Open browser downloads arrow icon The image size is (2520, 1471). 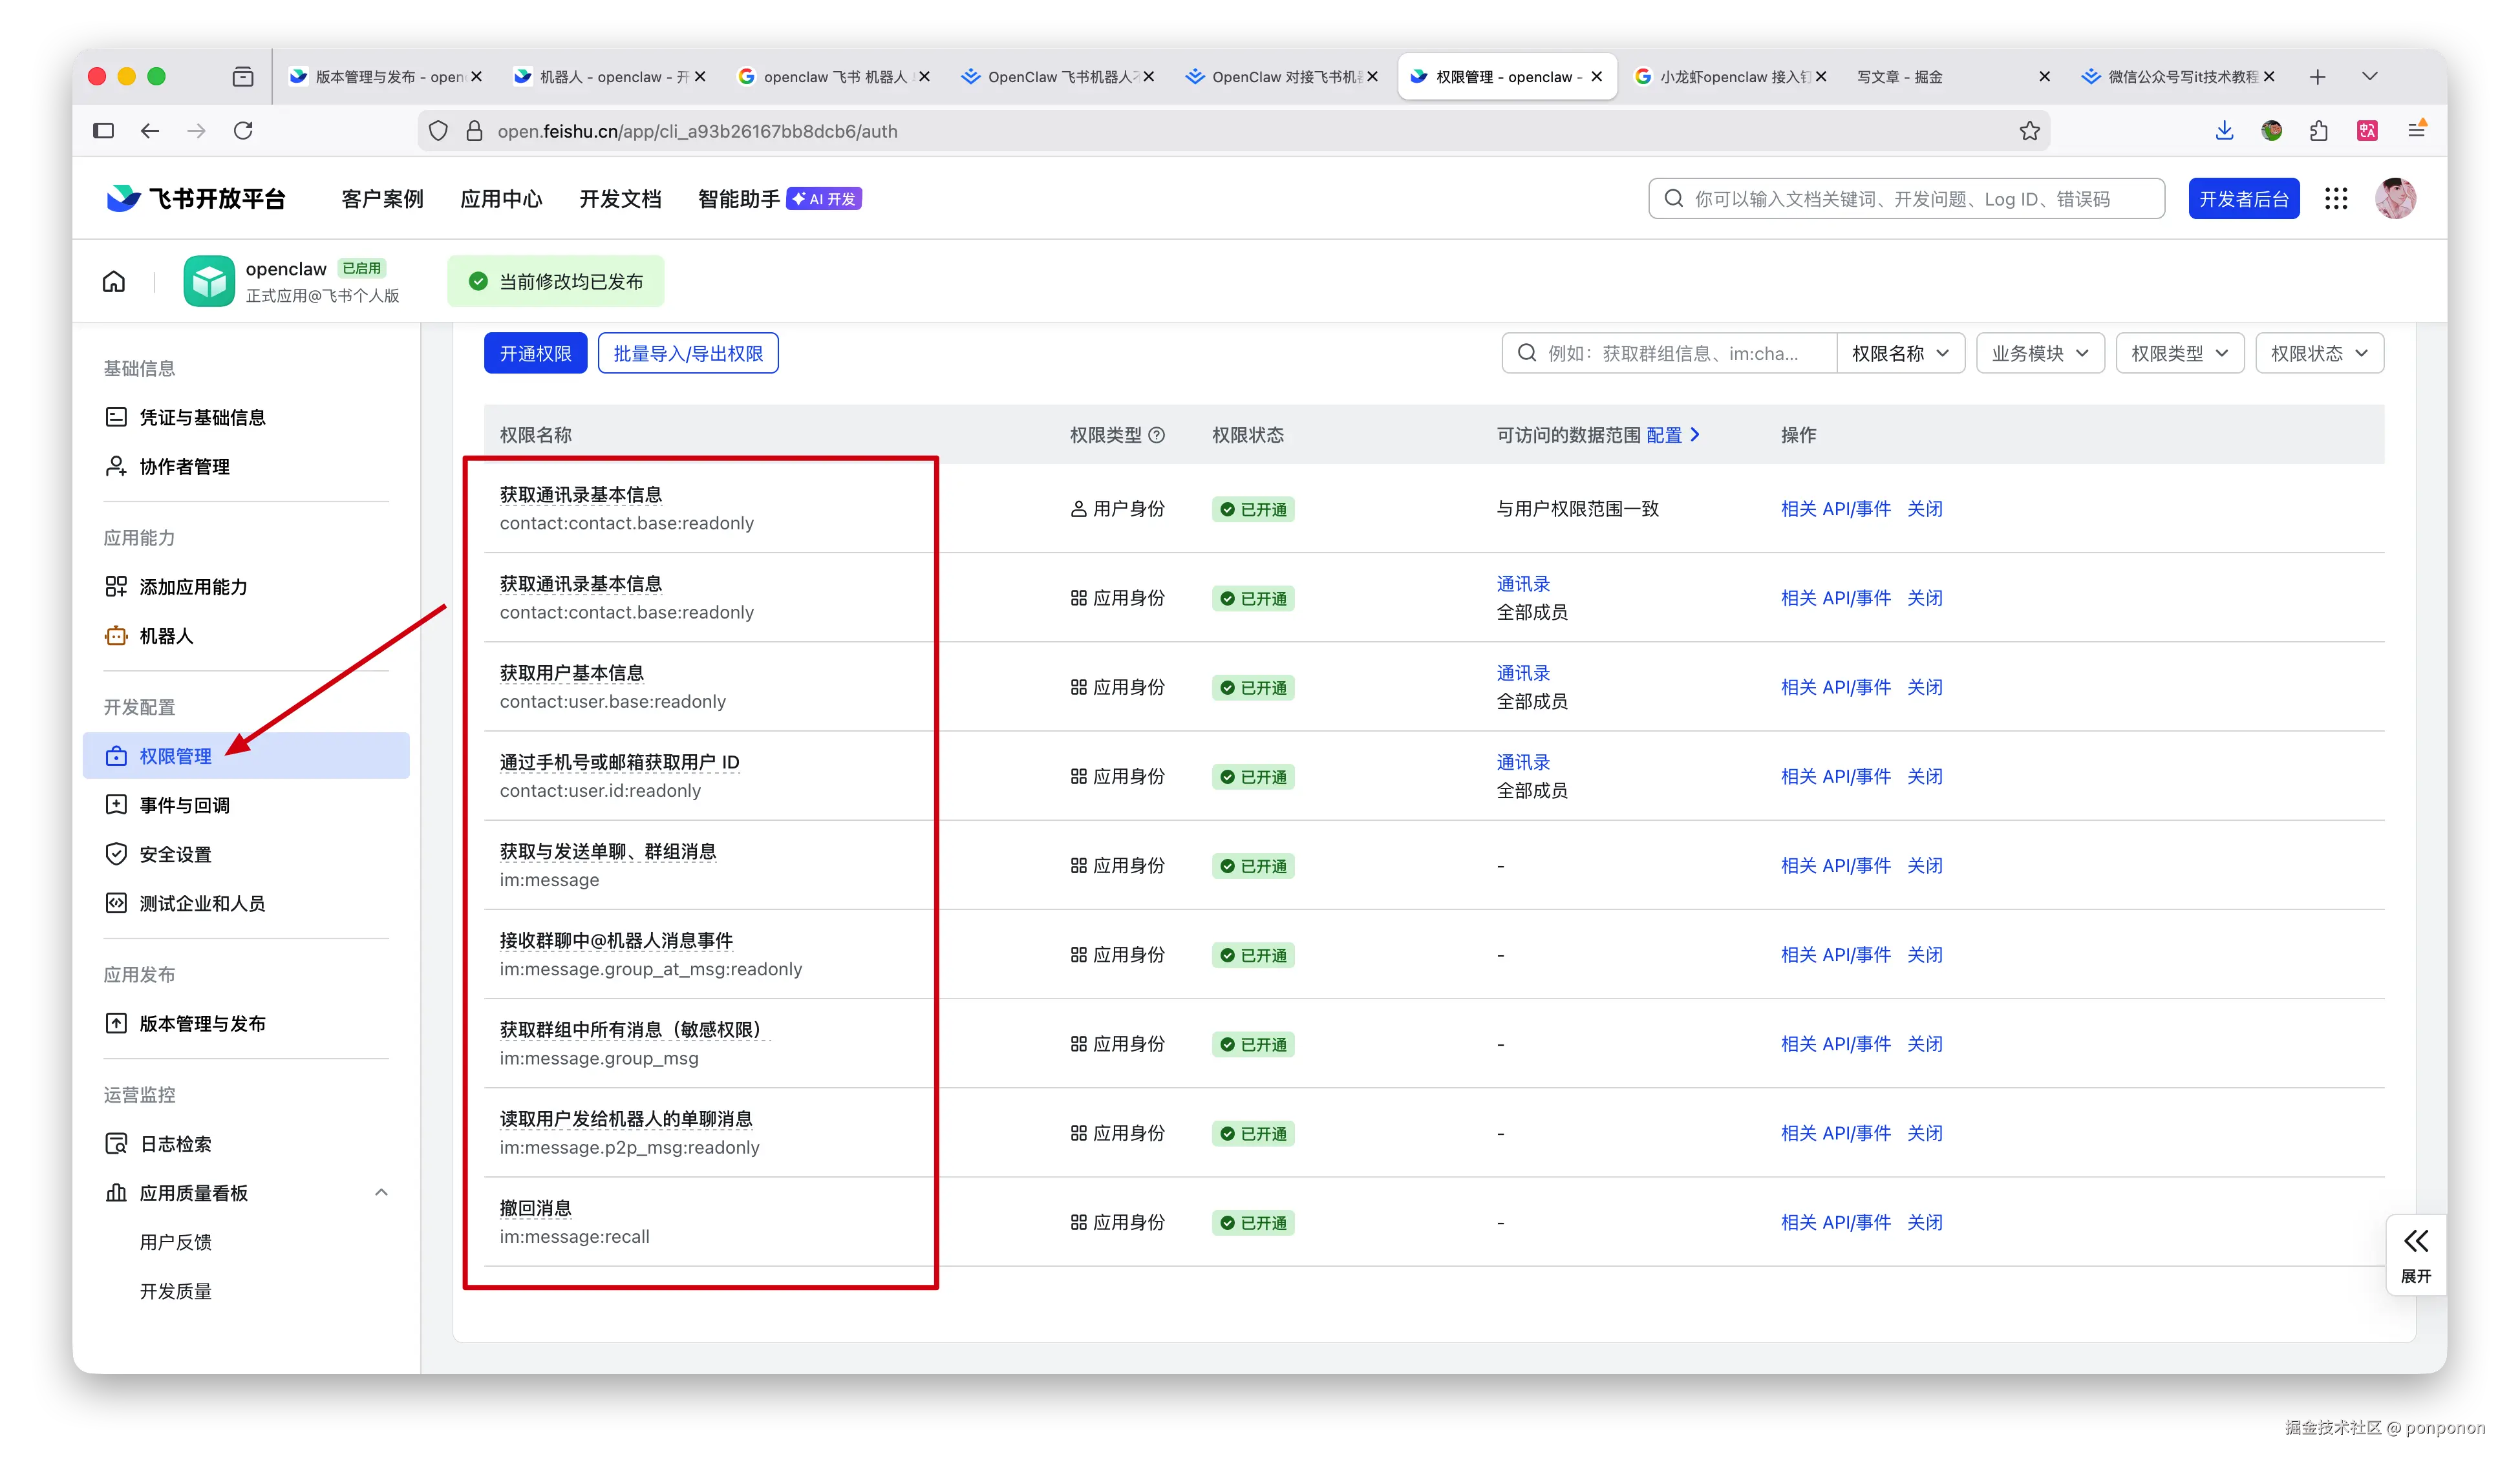click(x=2224, y=131)
